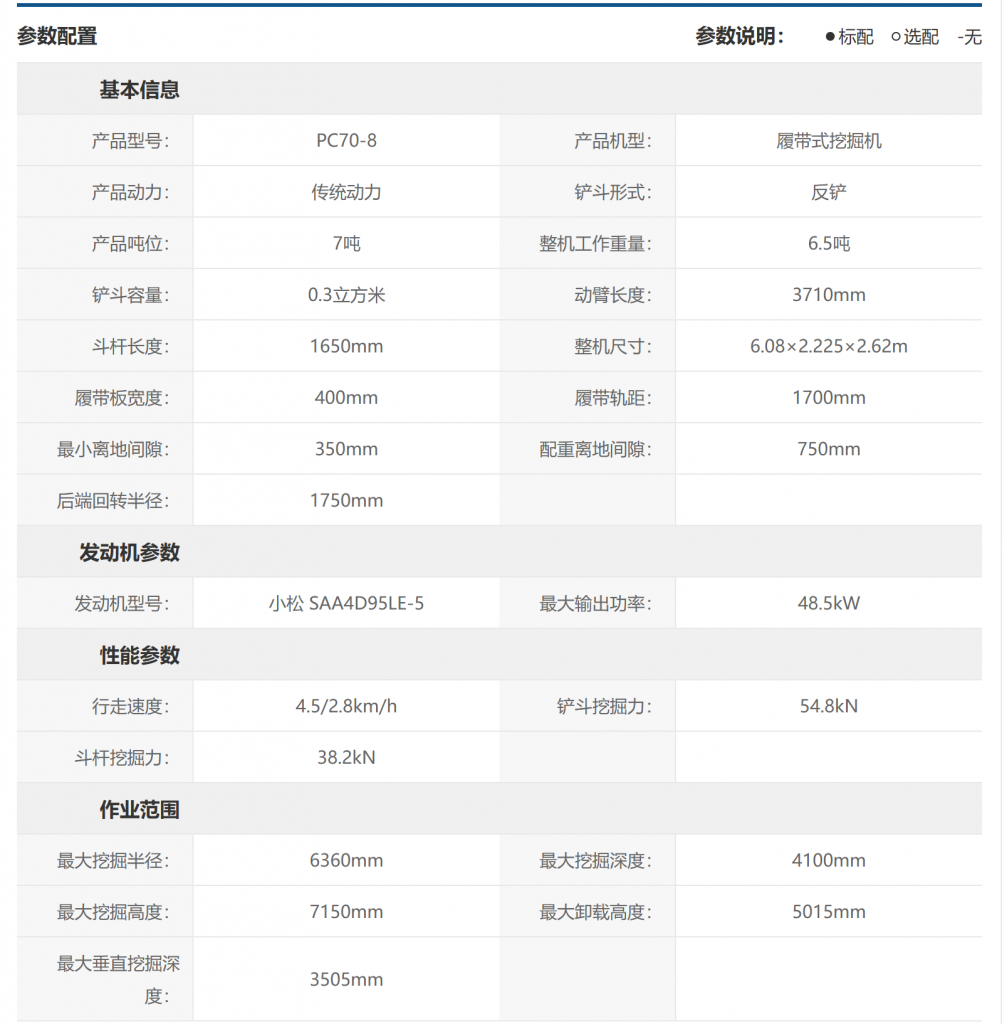Click the 最大挖掘深度 label
This screenshot has height=1024, width=1002.
[595, 861]
